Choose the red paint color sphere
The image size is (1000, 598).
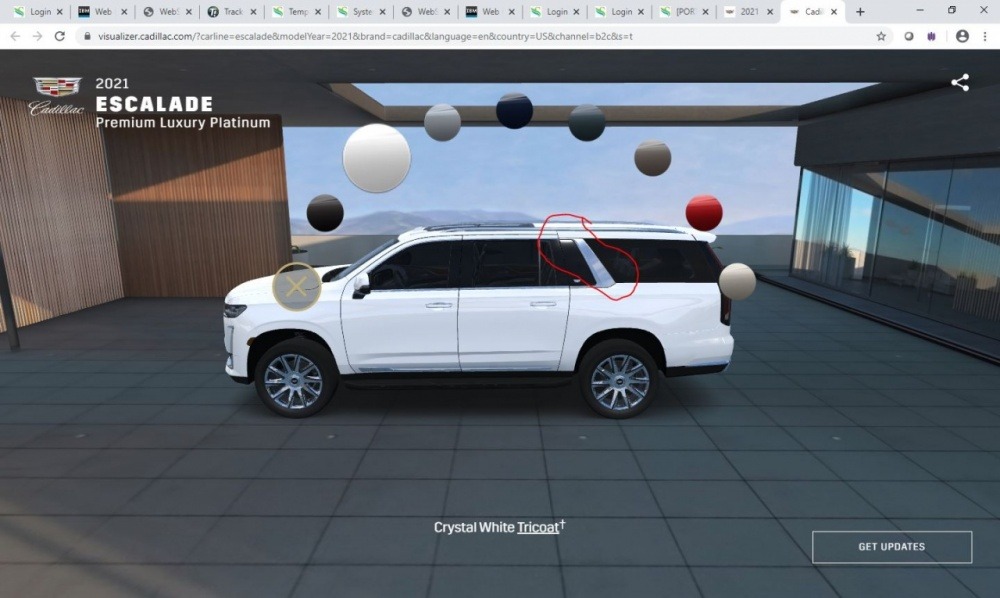point(704,213)
